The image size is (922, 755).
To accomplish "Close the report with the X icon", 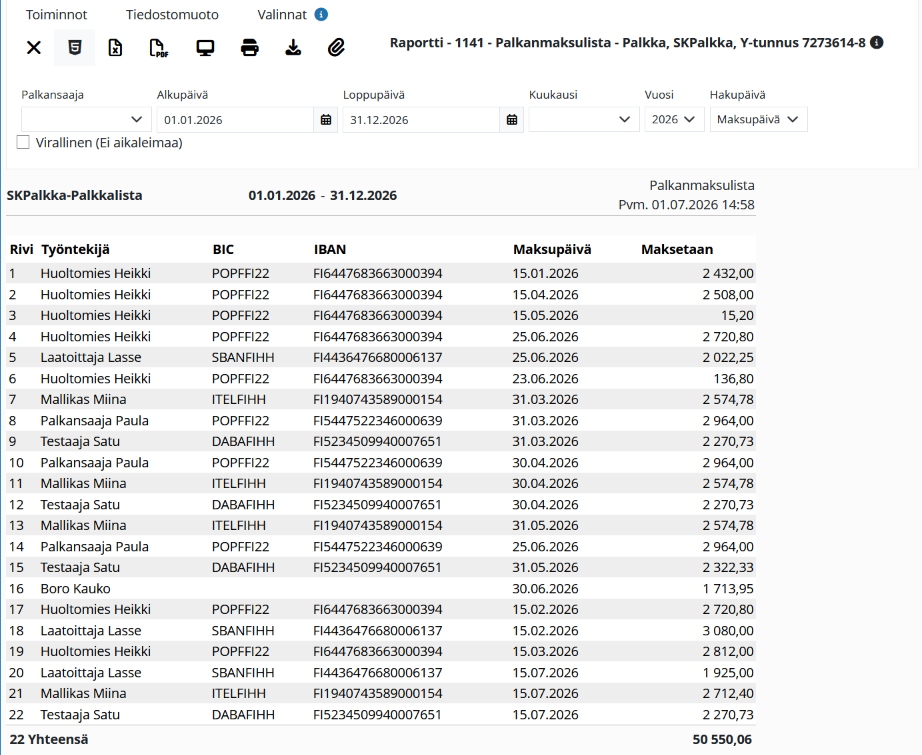I will [x=34, y=48].
